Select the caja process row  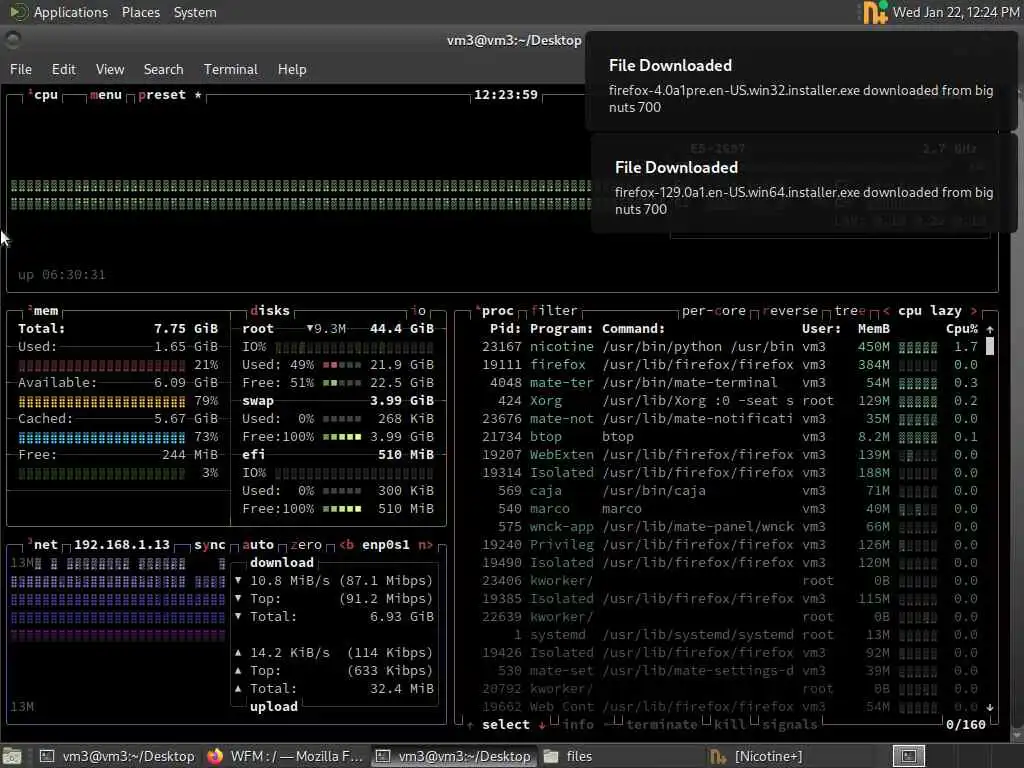tap(729, 490)
